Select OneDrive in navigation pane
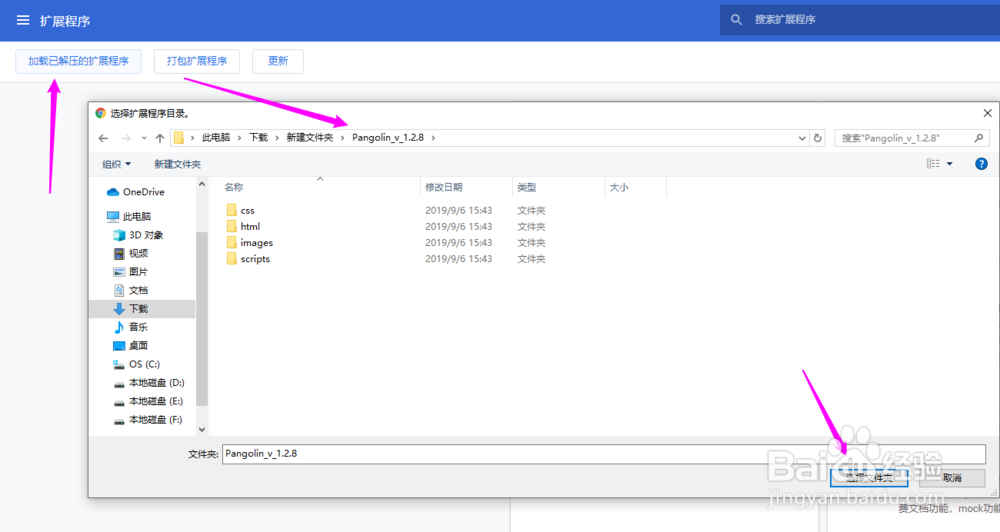 click(x=135, y=192)
